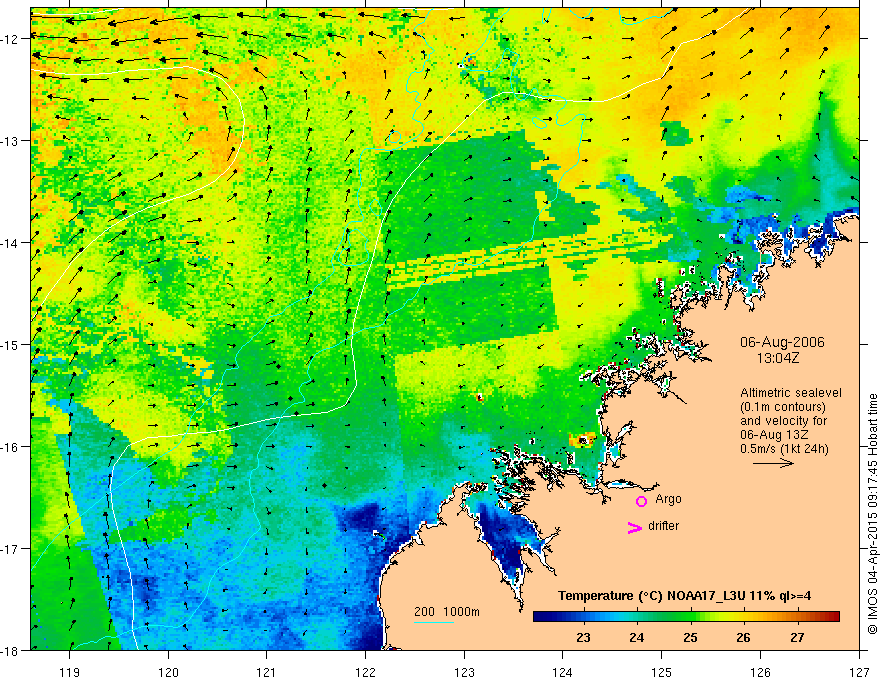Image resolution: width=880 pixels, height=680 pixels.
Task: Click the color bar tick label 24
Action: click(x=636, y=637)
